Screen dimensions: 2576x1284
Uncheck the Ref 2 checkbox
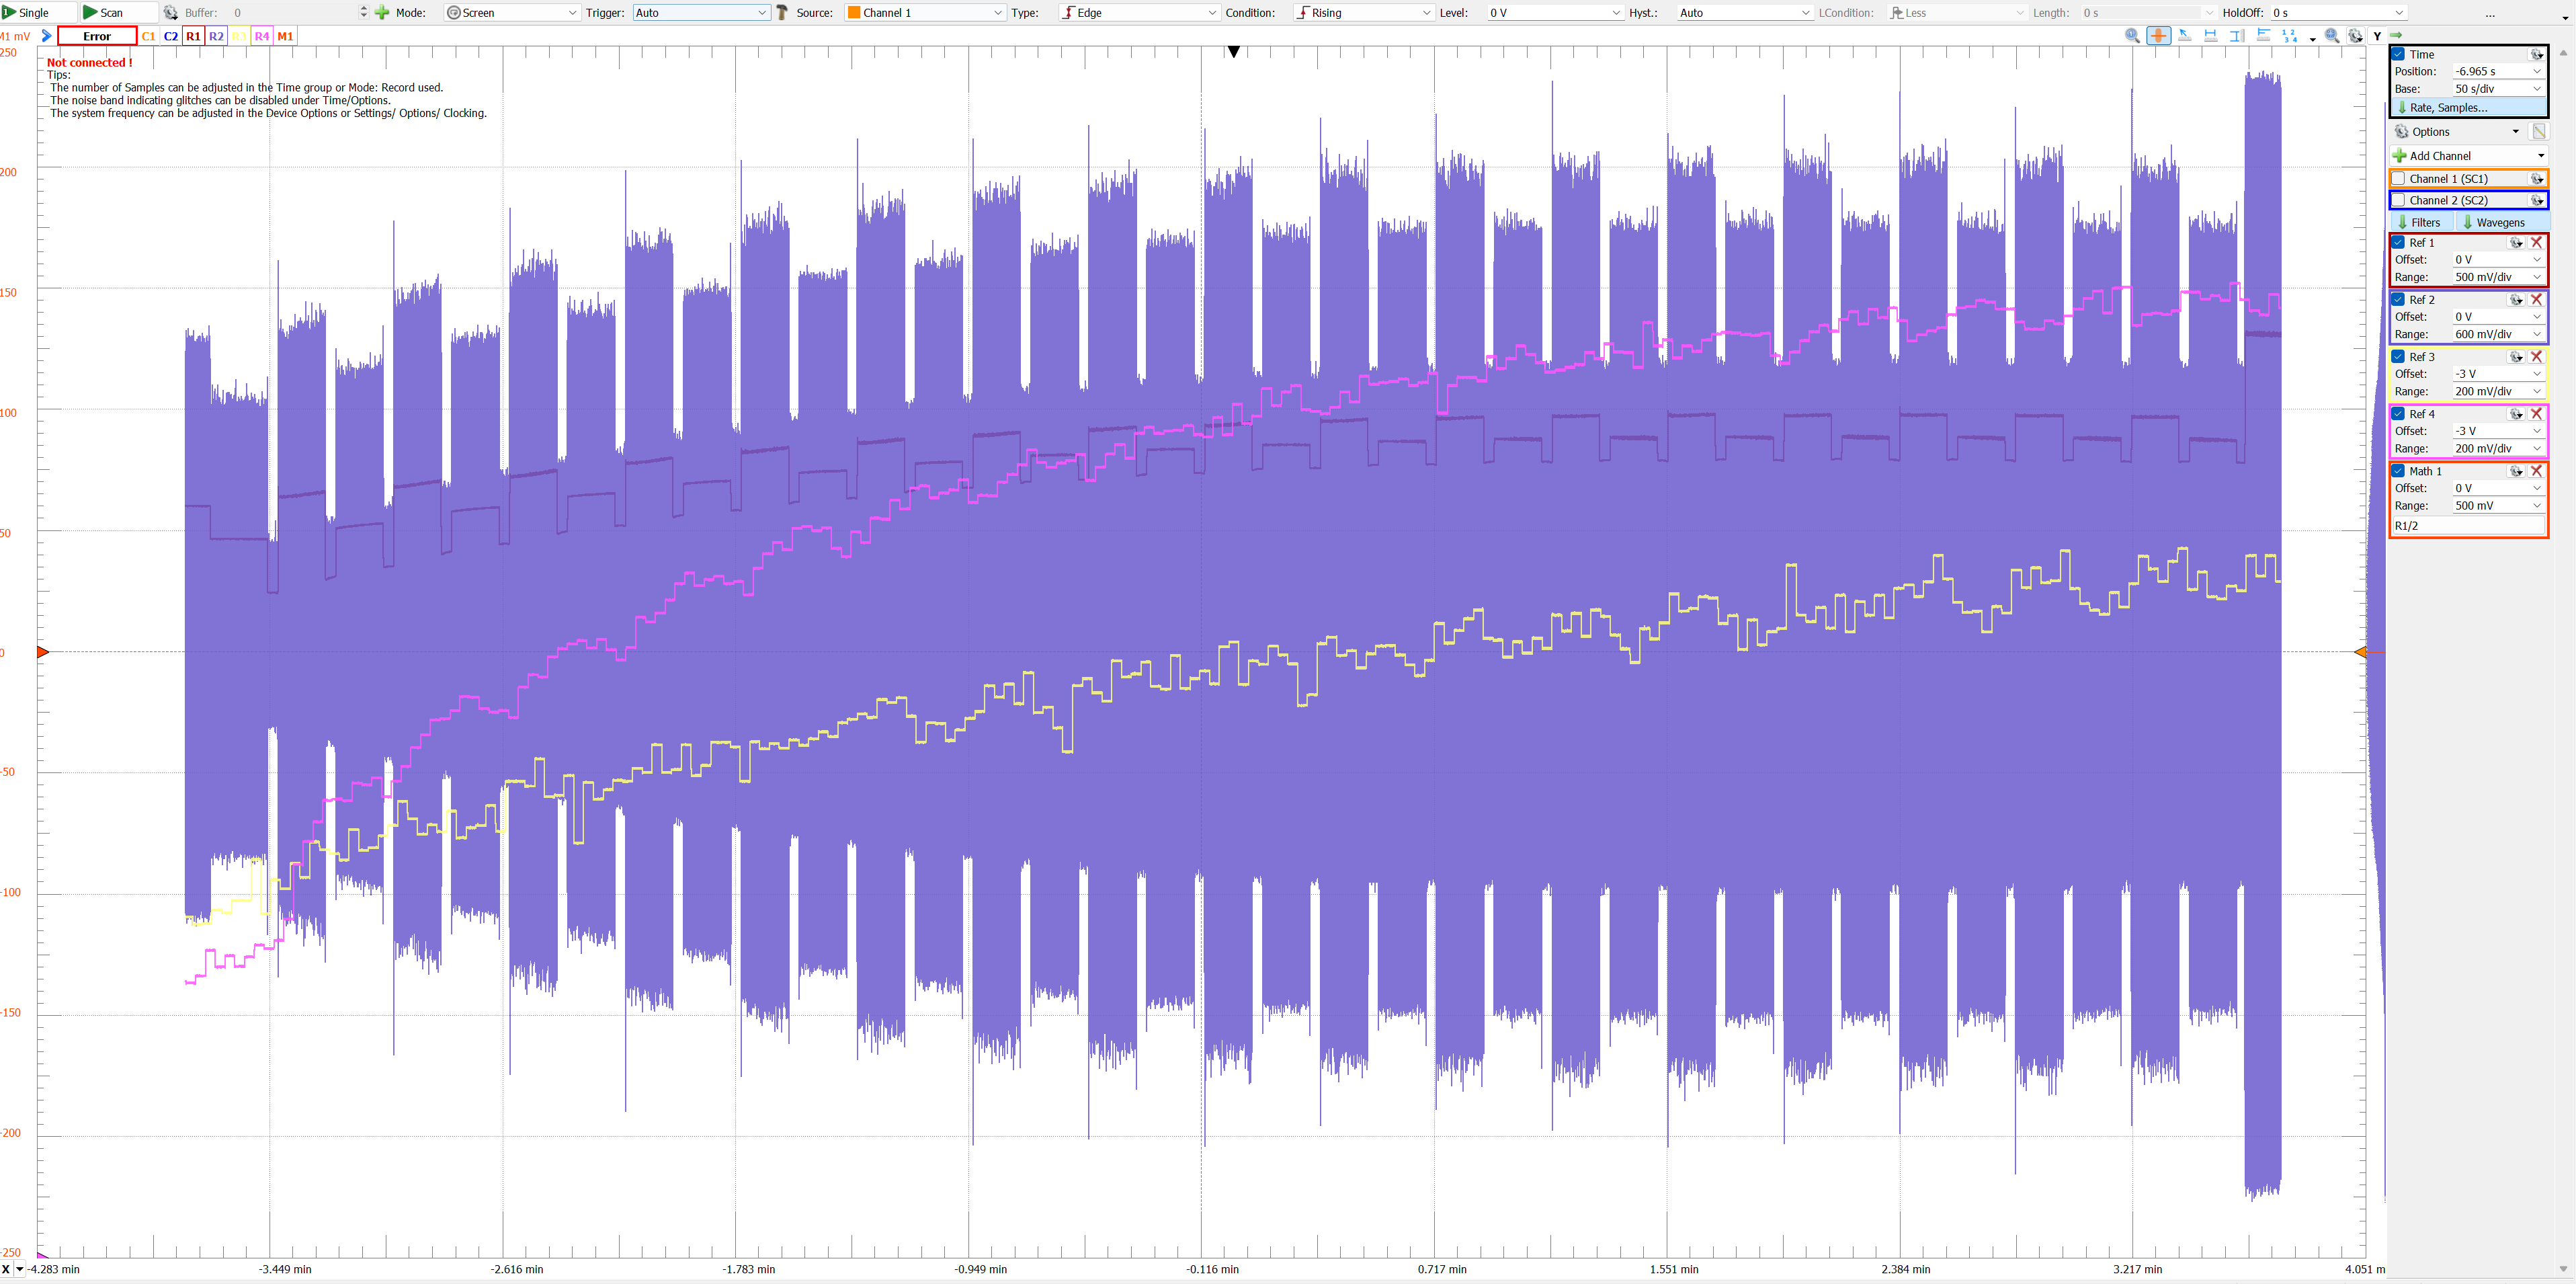coord(2399,300)
